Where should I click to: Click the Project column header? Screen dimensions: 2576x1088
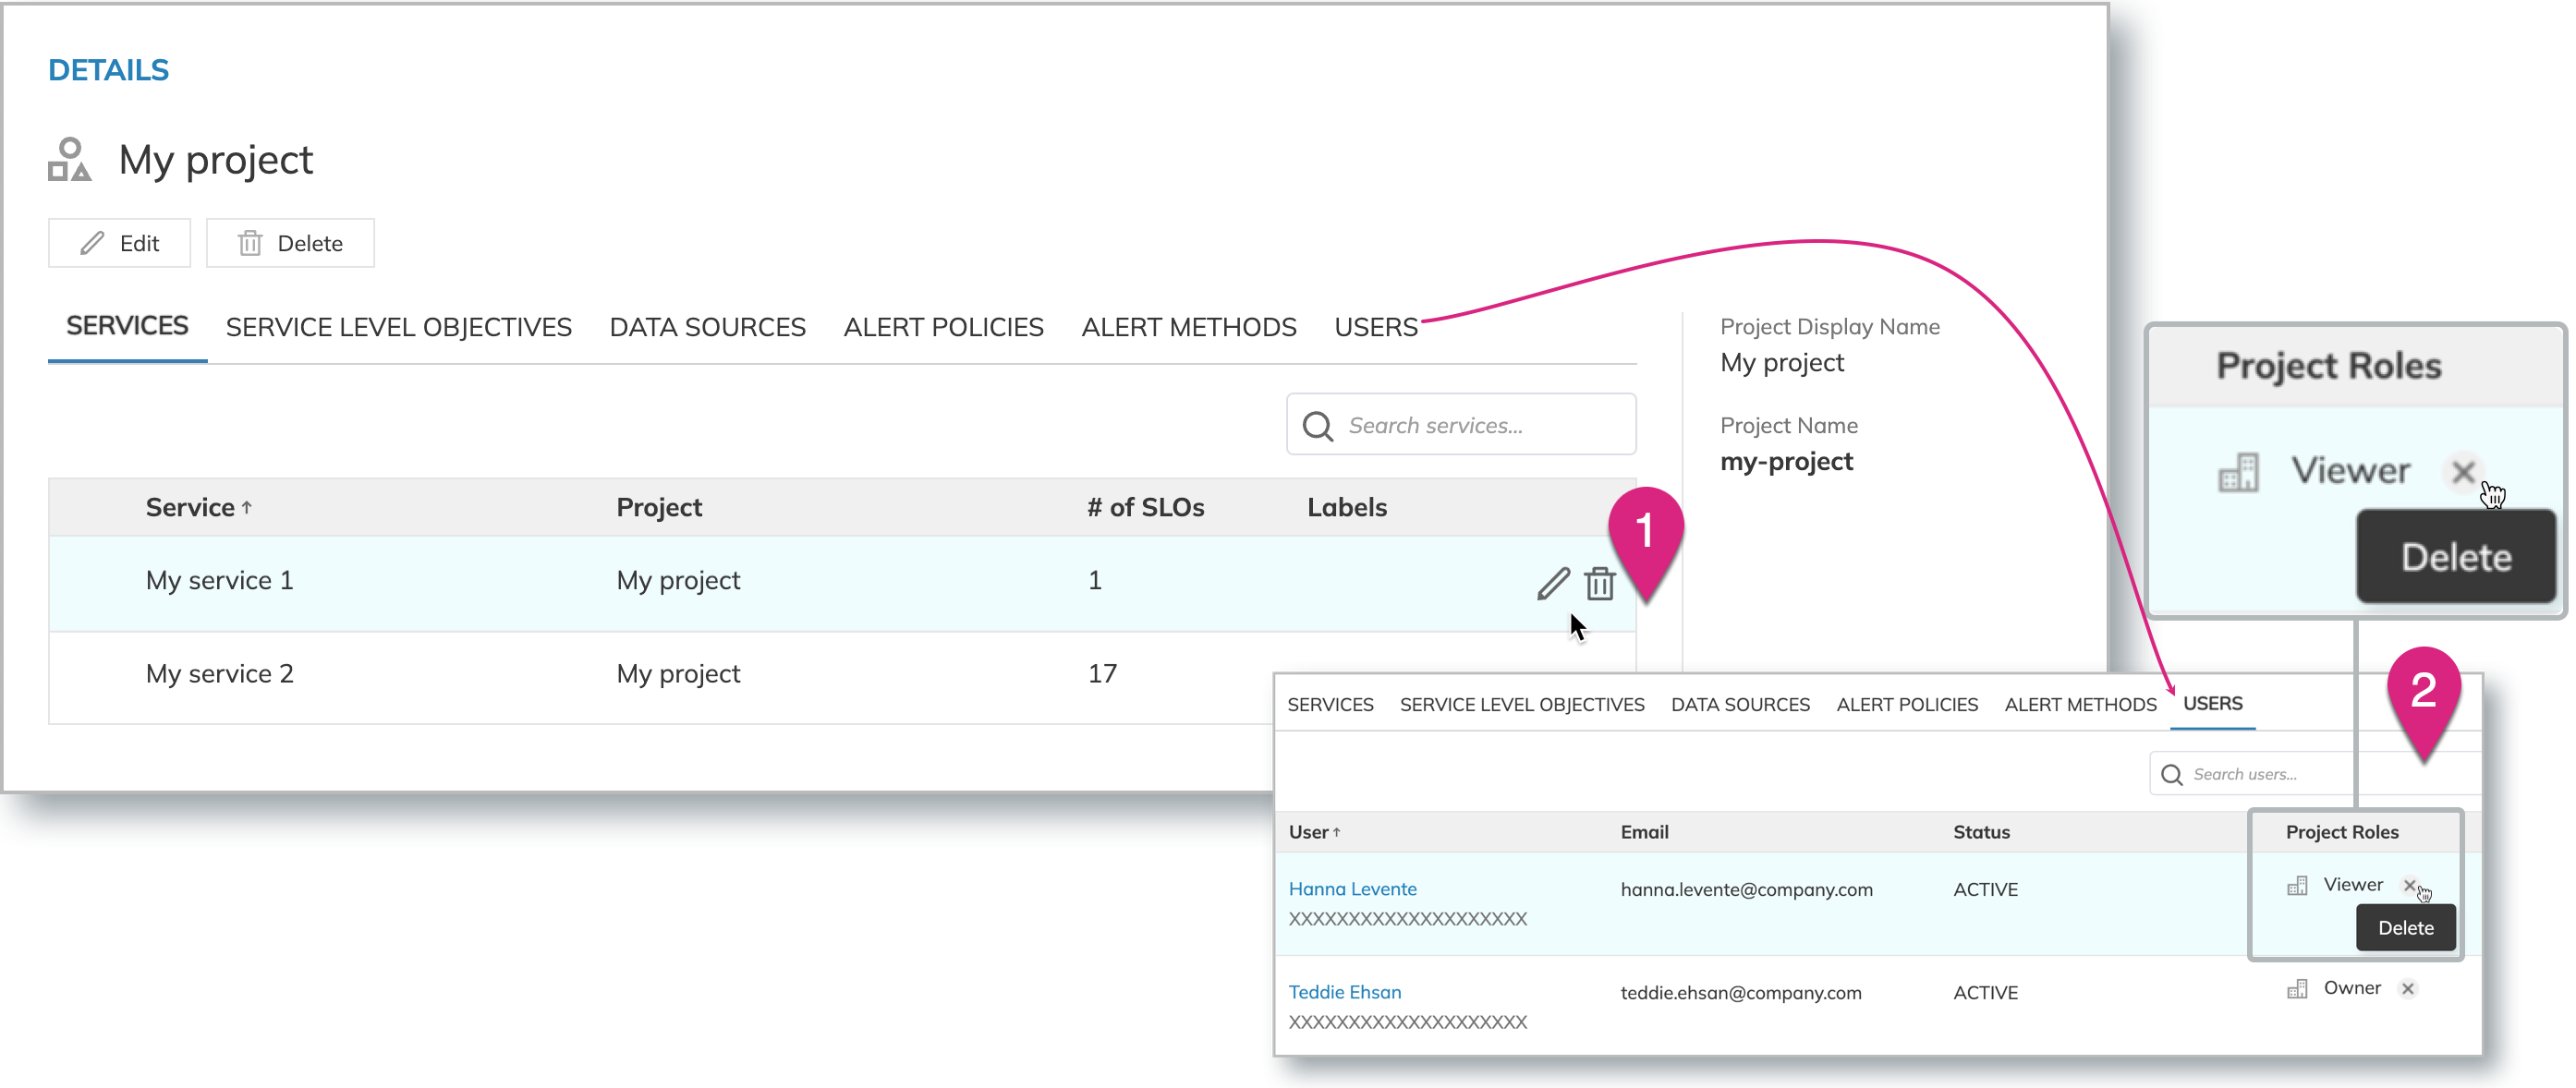pyautogui.click(x=659, y=507)
